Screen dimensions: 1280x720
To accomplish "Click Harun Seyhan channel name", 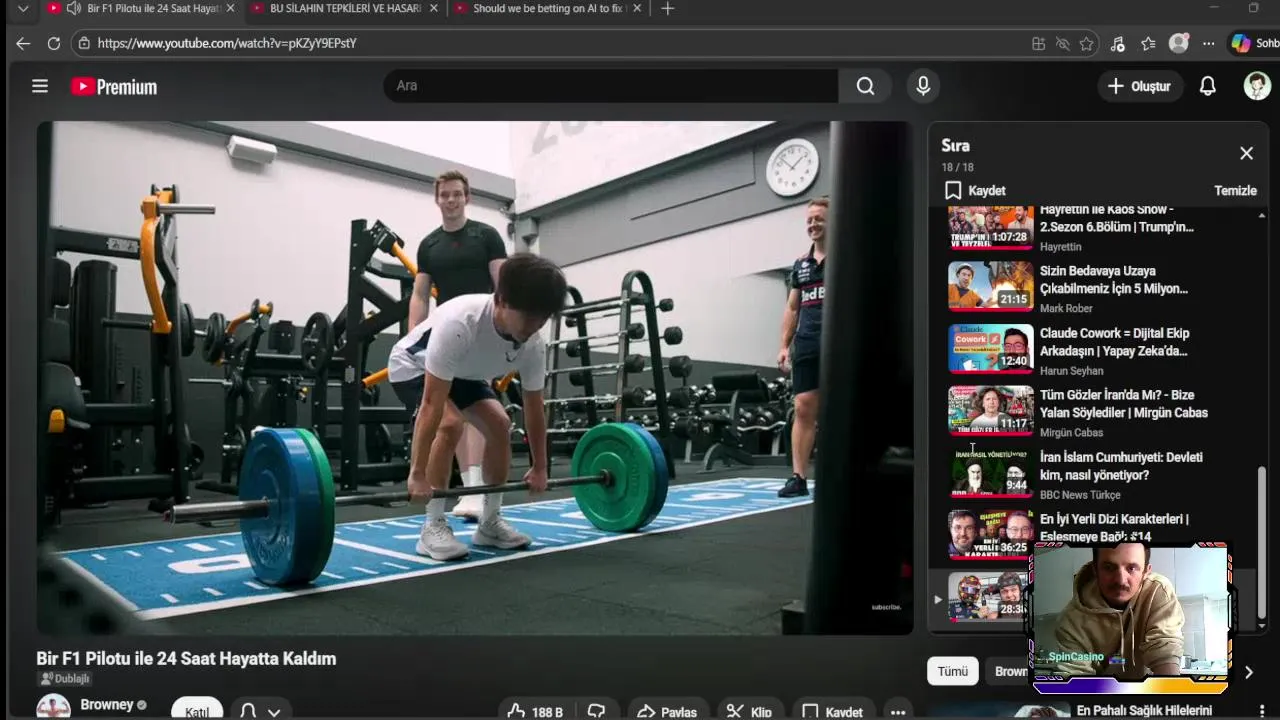I will click(1071, 370).
